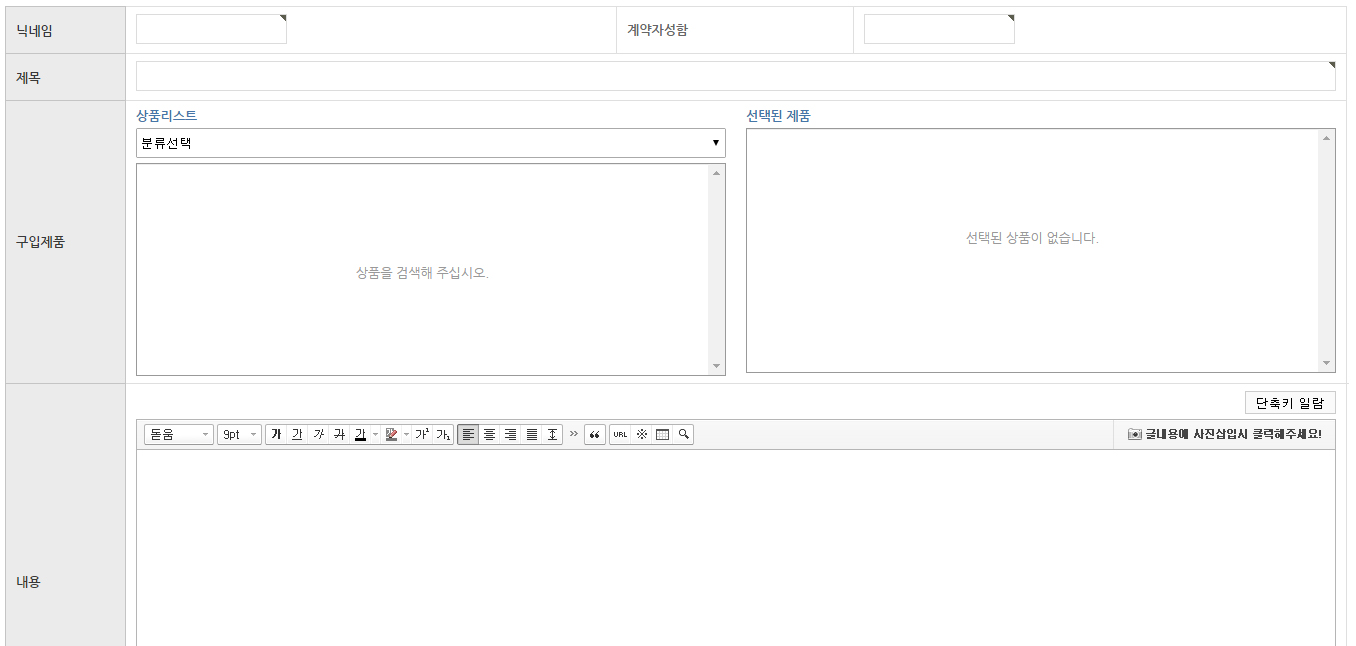This screenshot has width=1356, height=646.
Task: Insert a table into the content
Action: pos(662,435)
